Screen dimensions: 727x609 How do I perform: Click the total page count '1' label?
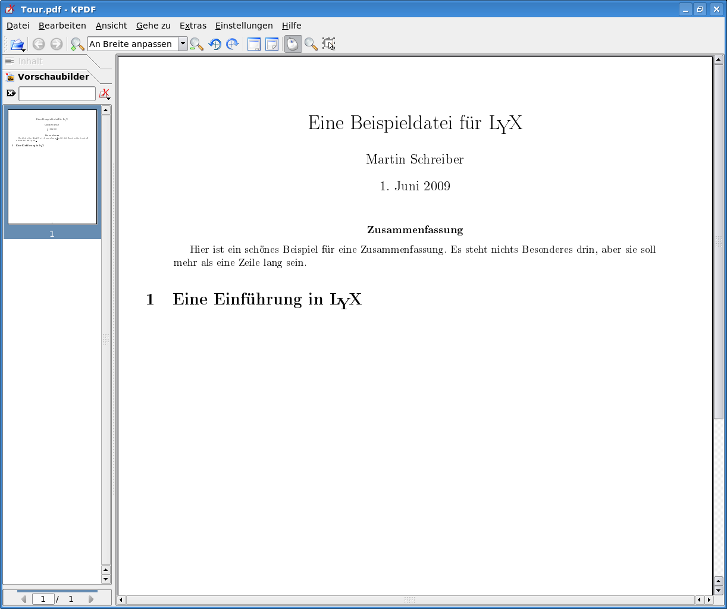click(71, 599)
